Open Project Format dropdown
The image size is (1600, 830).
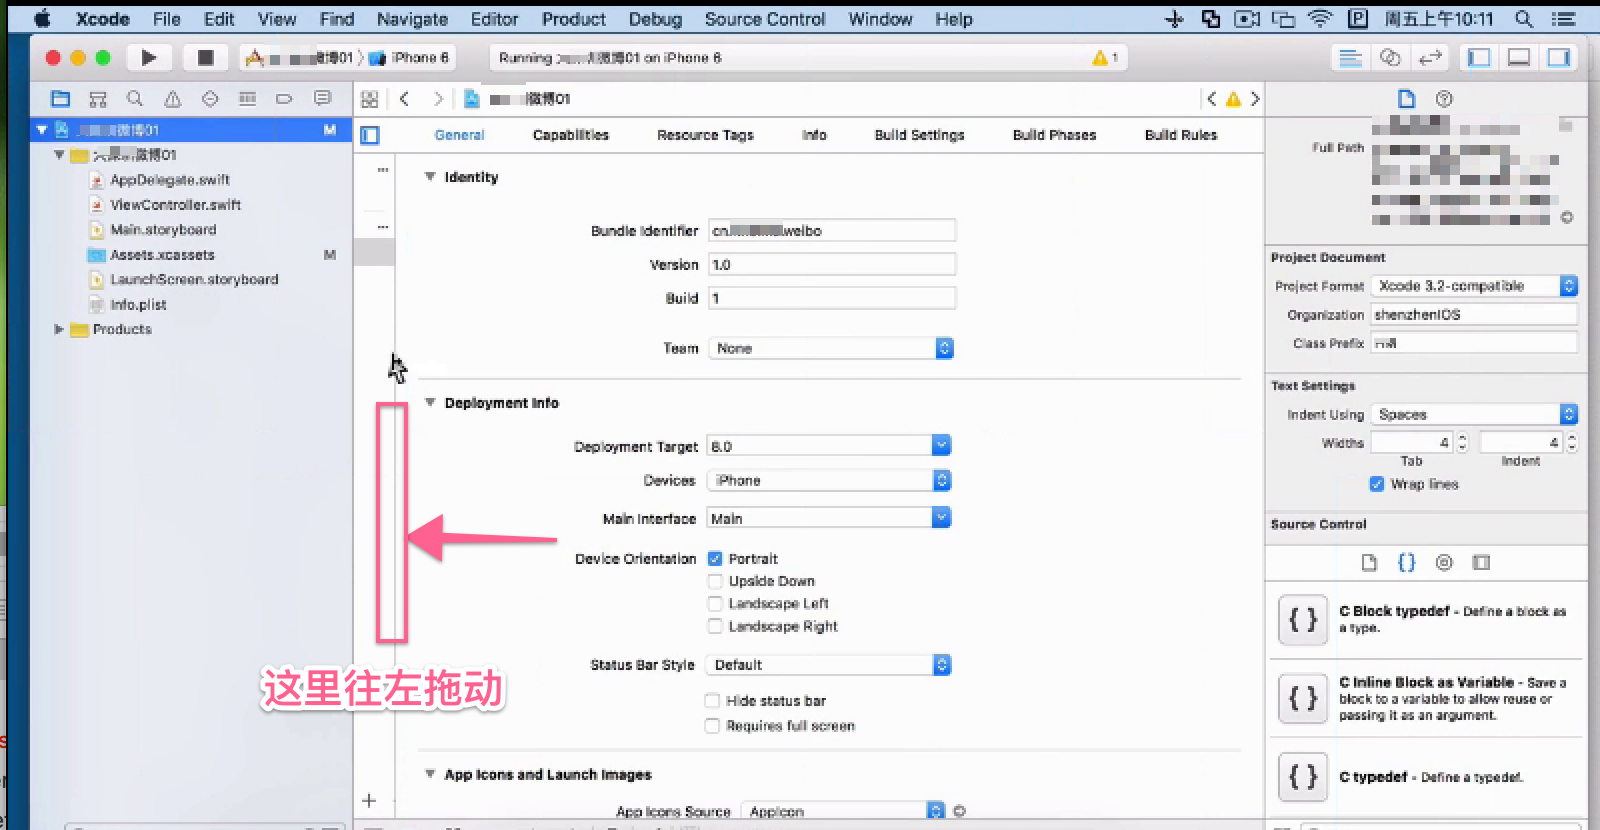[1474, 286]
